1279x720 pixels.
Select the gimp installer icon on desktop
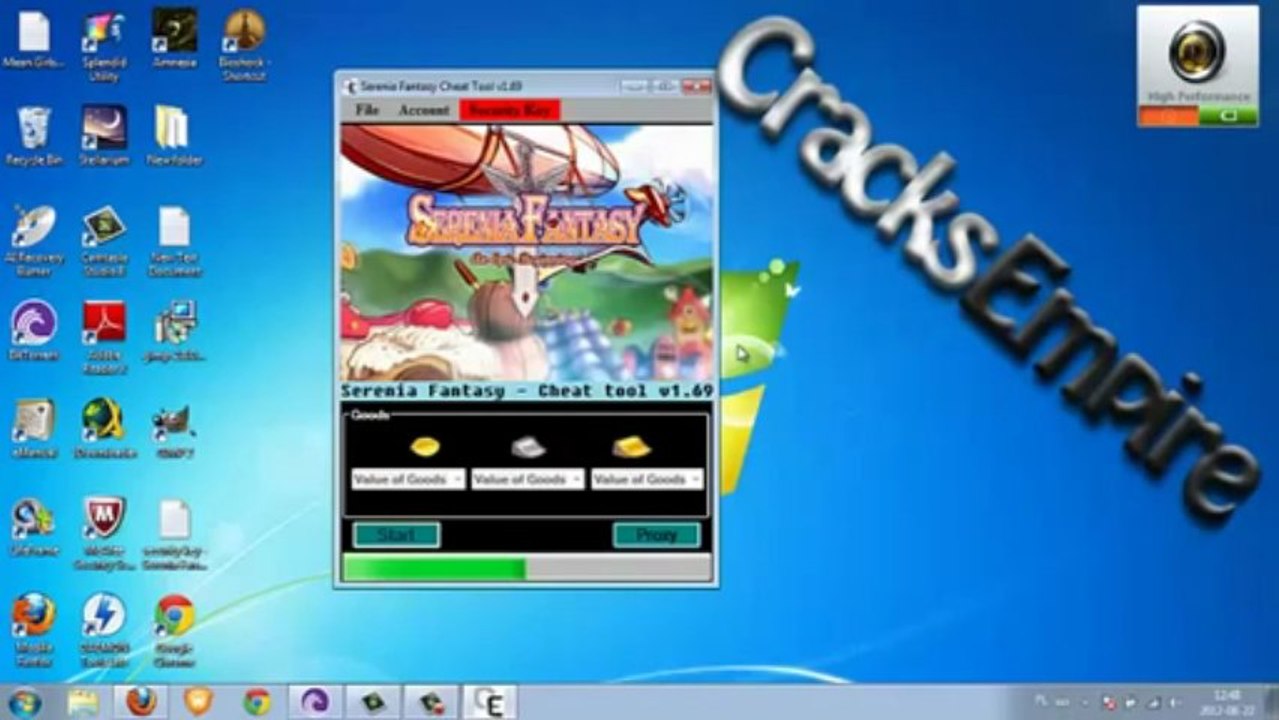coord(175,332)
